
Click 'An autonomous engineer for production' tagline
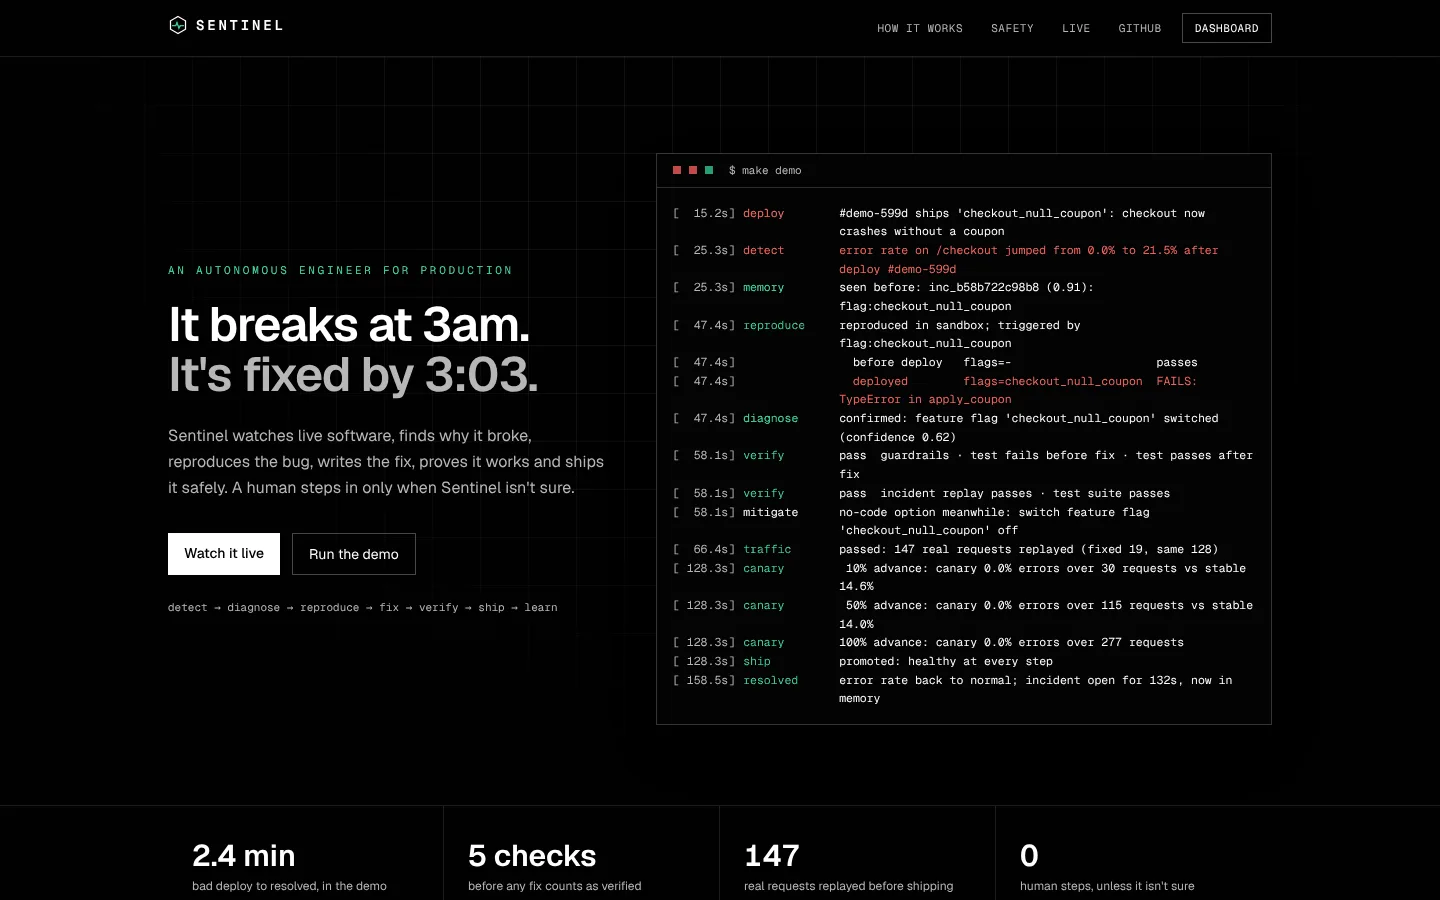coord(340,270)
